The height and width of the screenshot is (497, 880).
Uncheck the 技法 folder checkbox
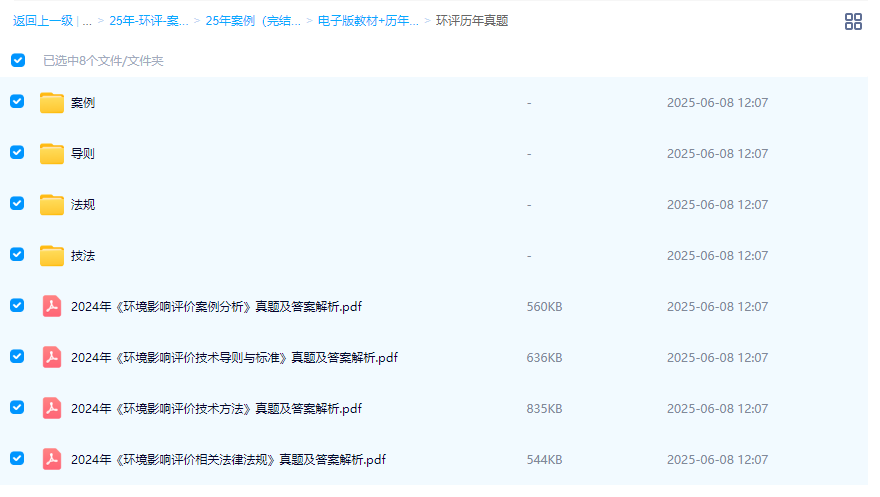(x=17, y=254)
